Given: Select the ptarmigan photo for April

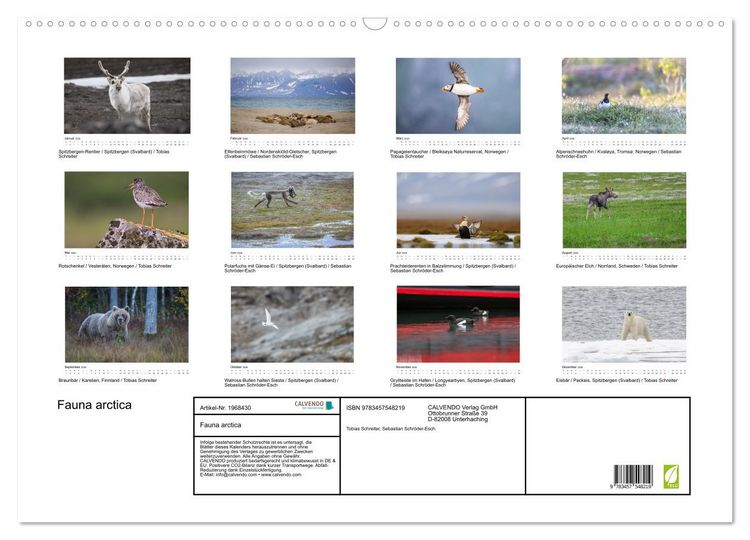Looking at the screenshot, I should [x=624, y=96].
